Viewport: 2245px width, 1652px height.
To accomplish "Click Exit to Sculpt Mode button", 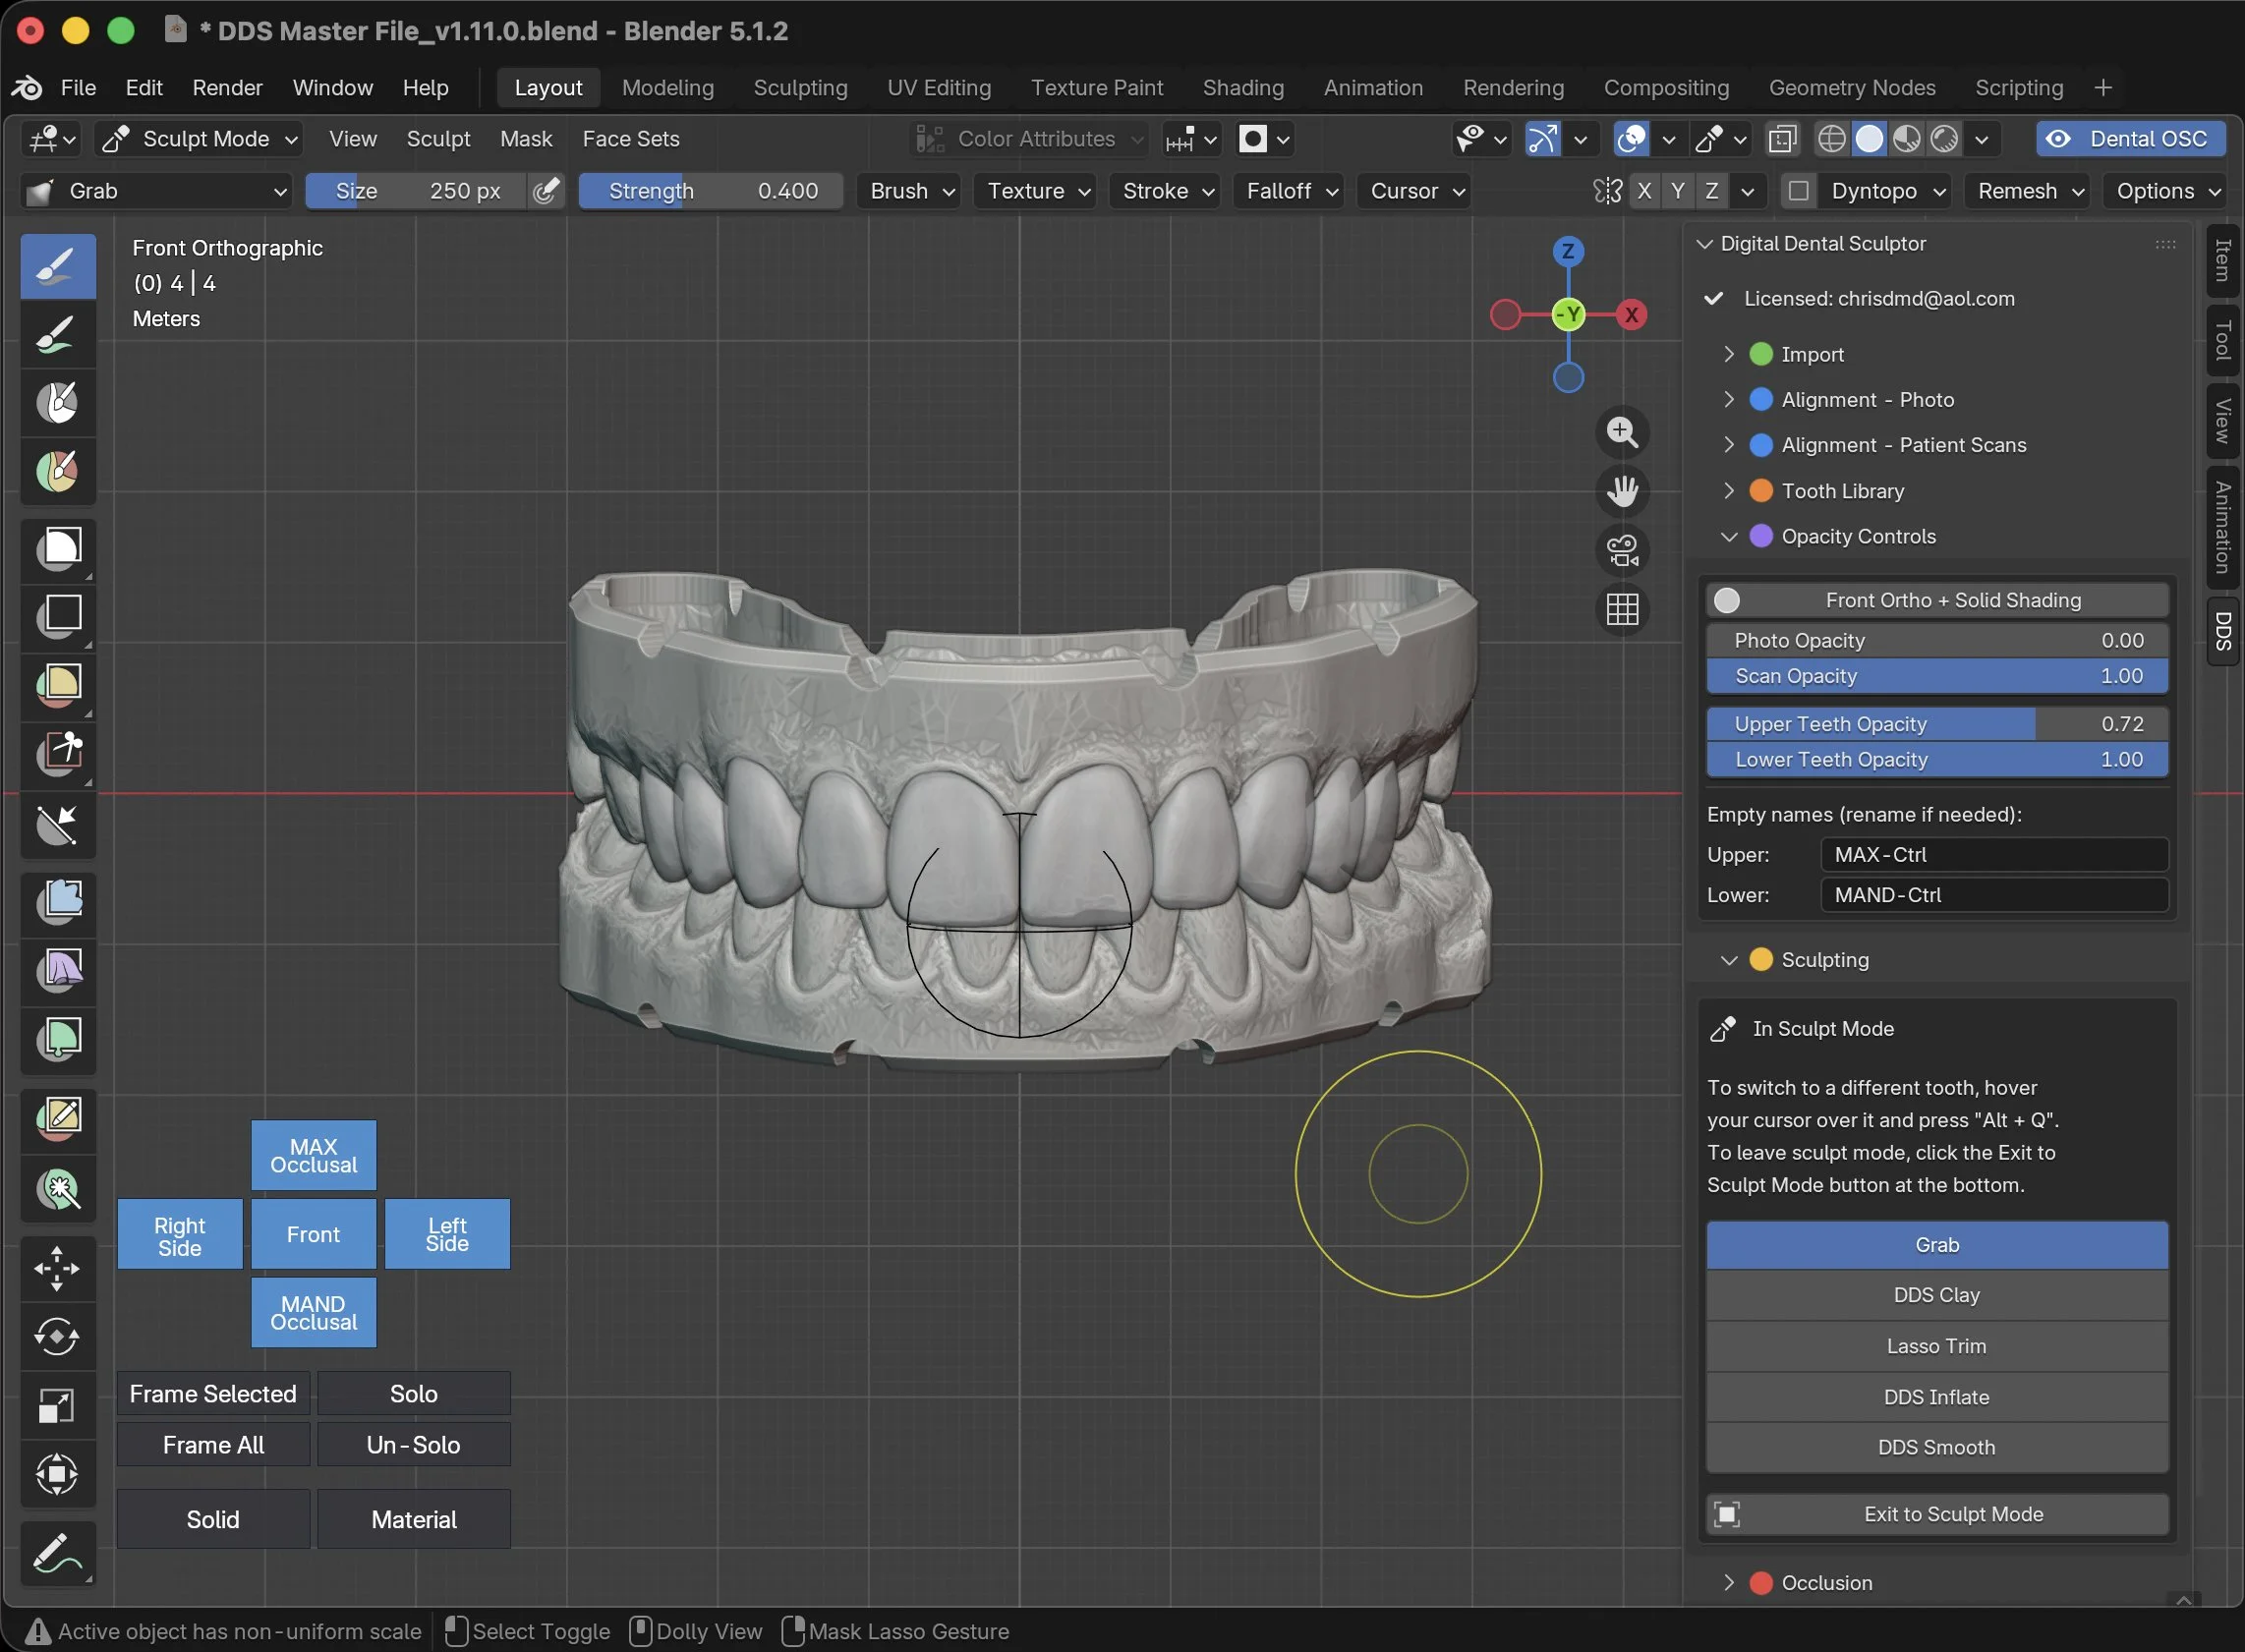I will pos(1937,1515).
